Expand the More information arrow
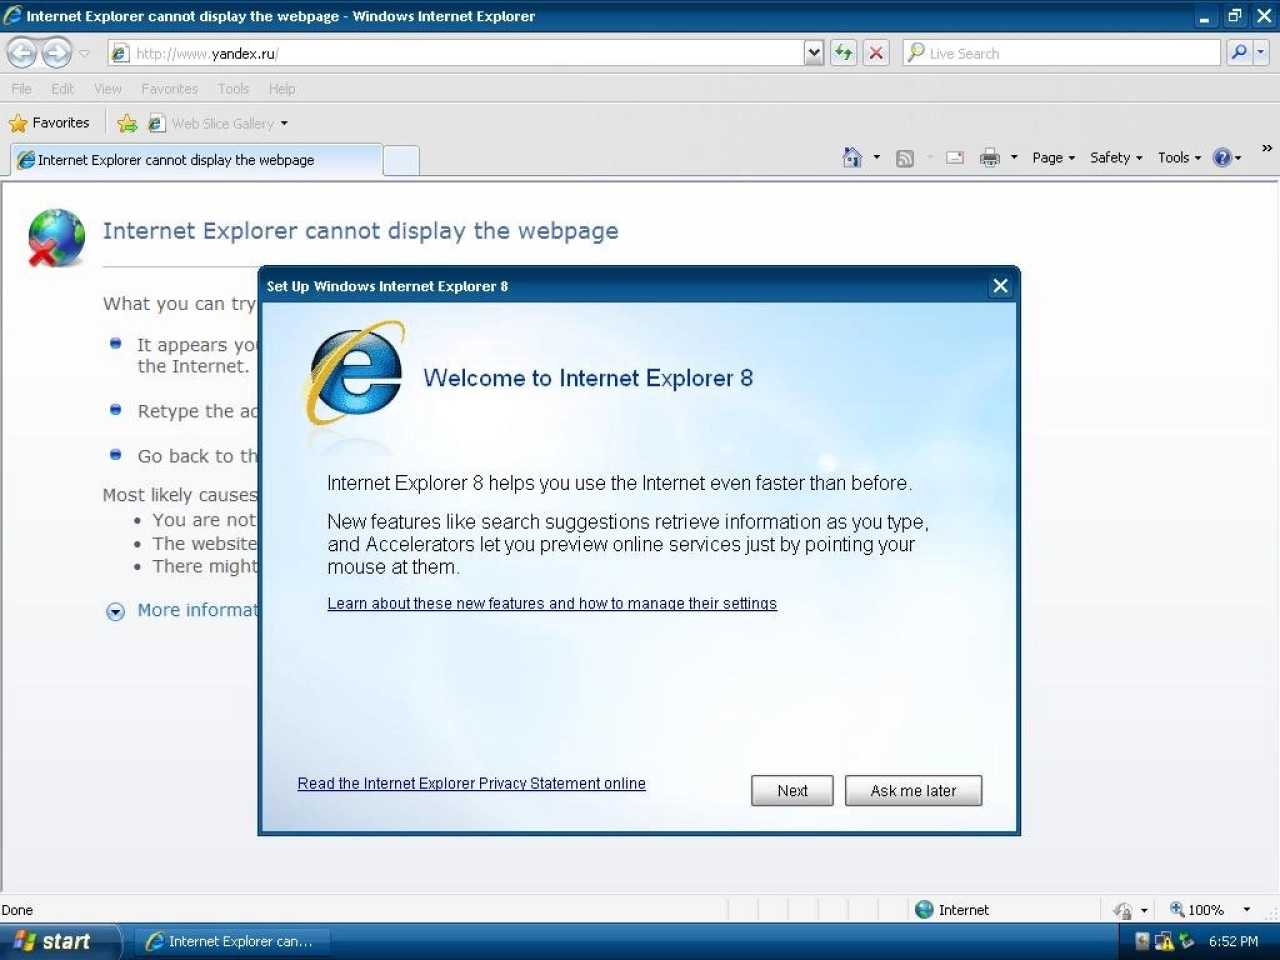Image resolution: width=1280 pixels, height=960 pixels. point(116,611)
